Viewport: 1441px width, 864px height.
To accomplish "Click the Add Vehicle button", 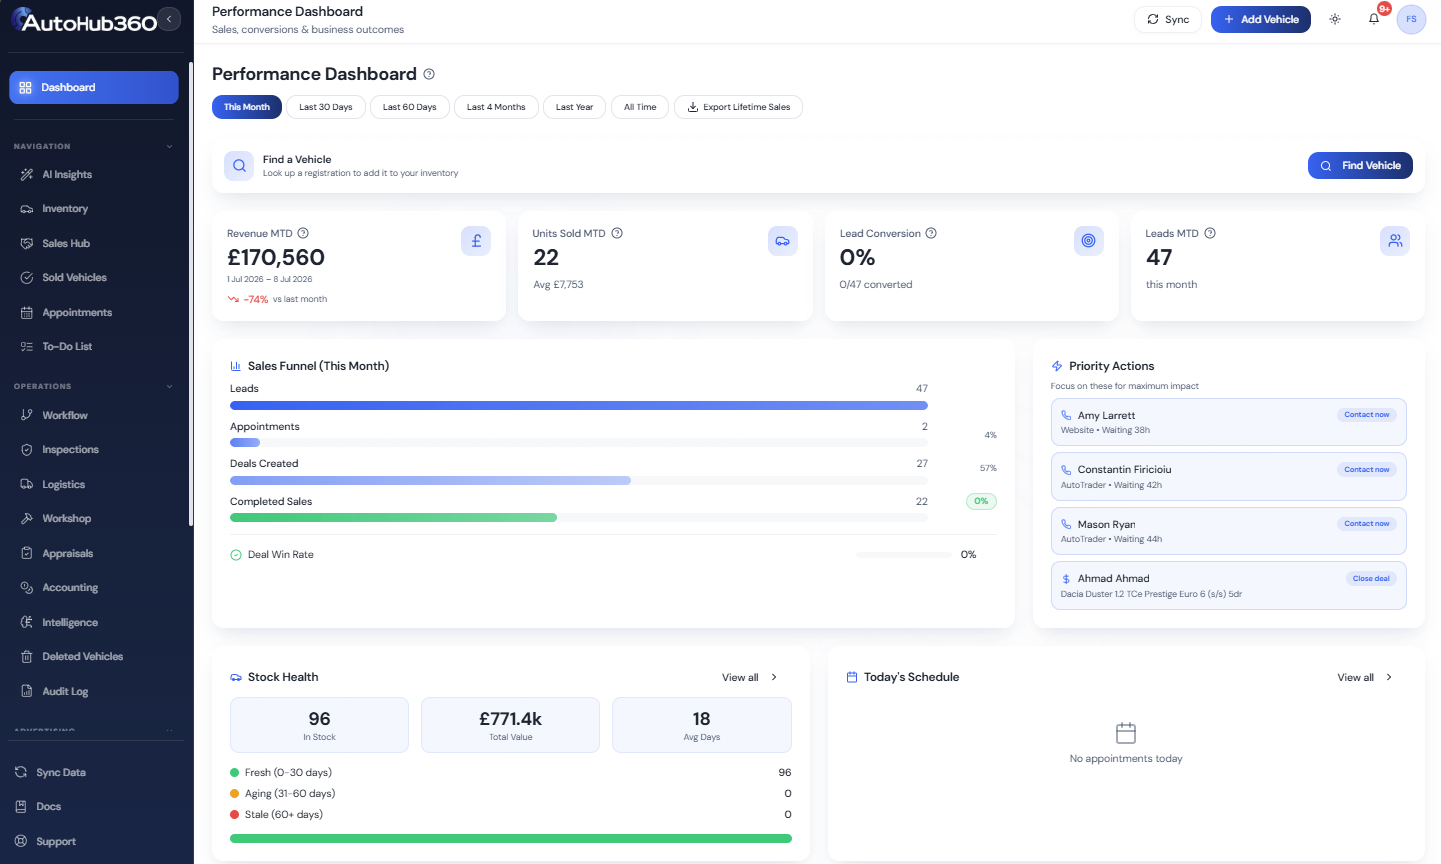I will pos(1261,19).
